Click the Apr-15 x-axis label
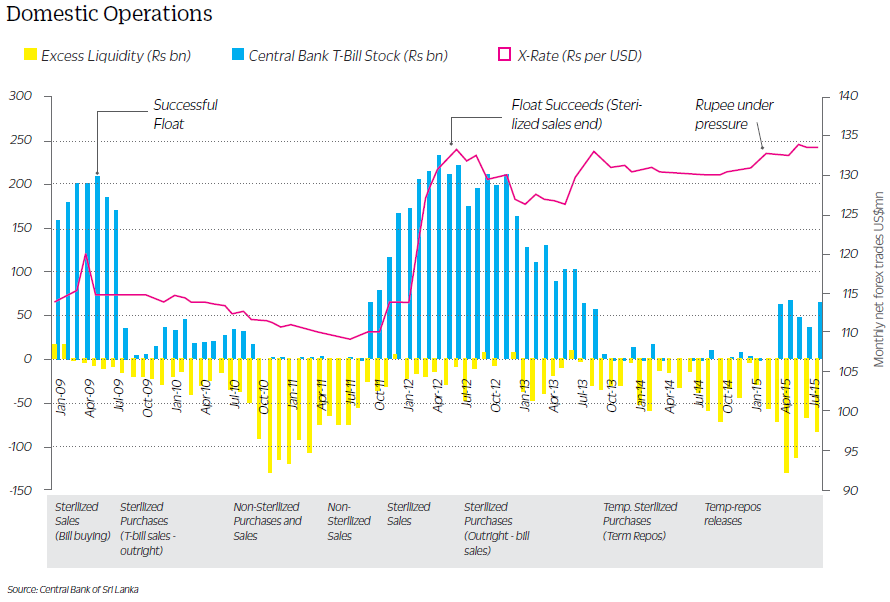 pos(786,396)
